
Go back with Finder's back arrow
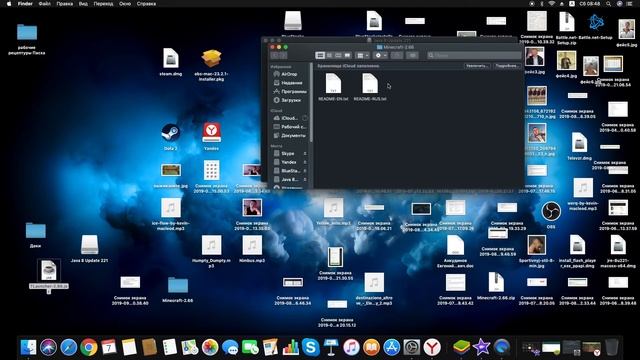275,55
